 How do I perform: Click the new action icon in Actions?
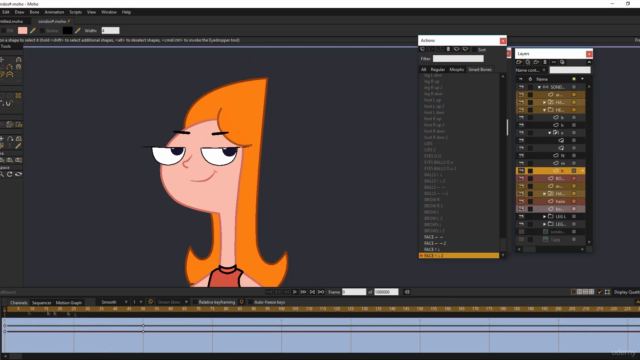click(x=422, y=49)
